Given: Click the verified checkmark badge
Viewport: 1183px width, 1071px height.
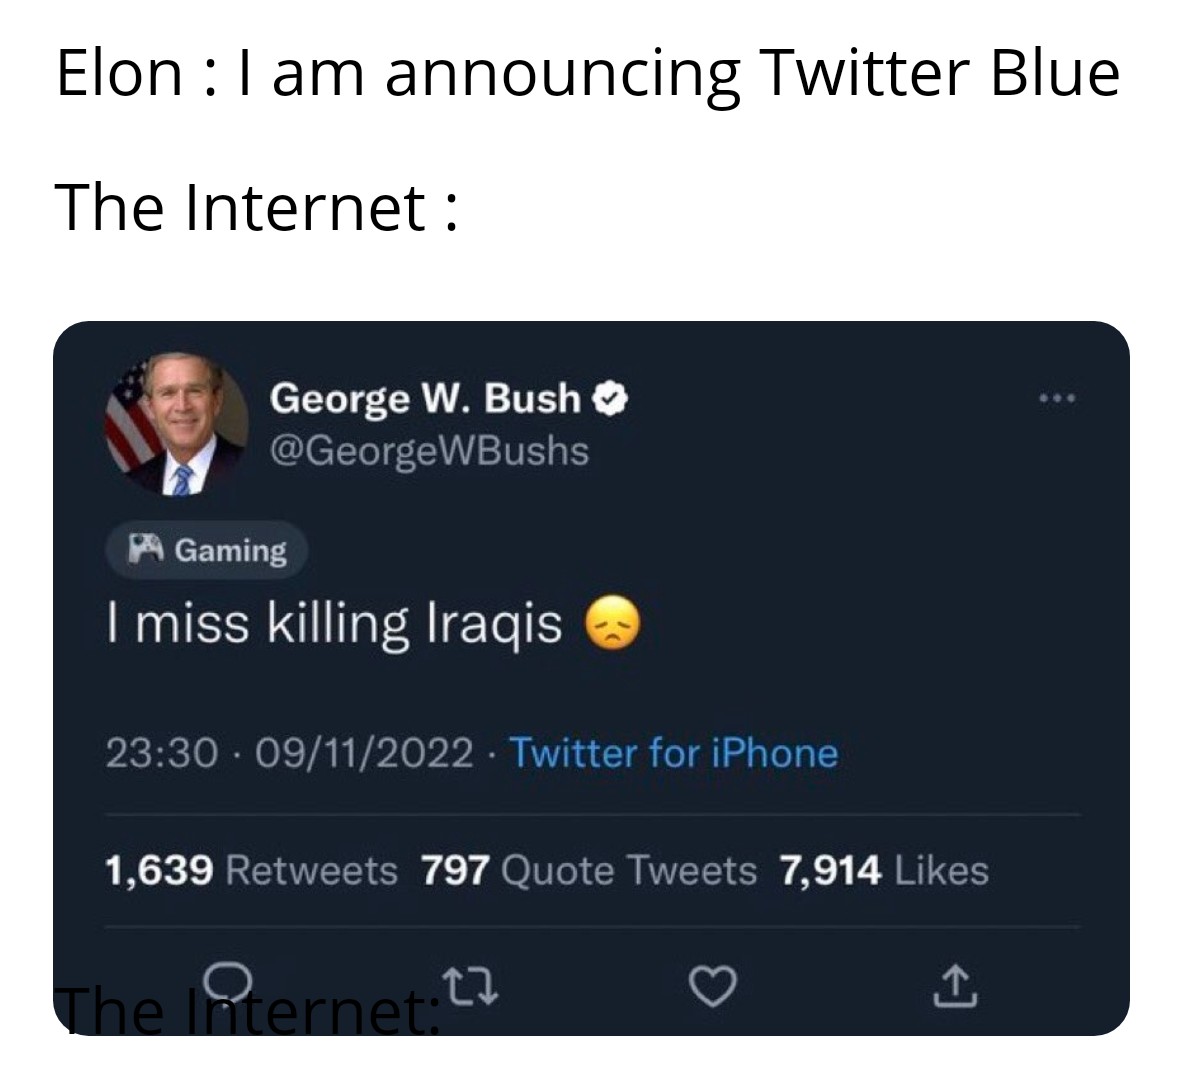Looking at the screenshot, I should pos(611,399).
